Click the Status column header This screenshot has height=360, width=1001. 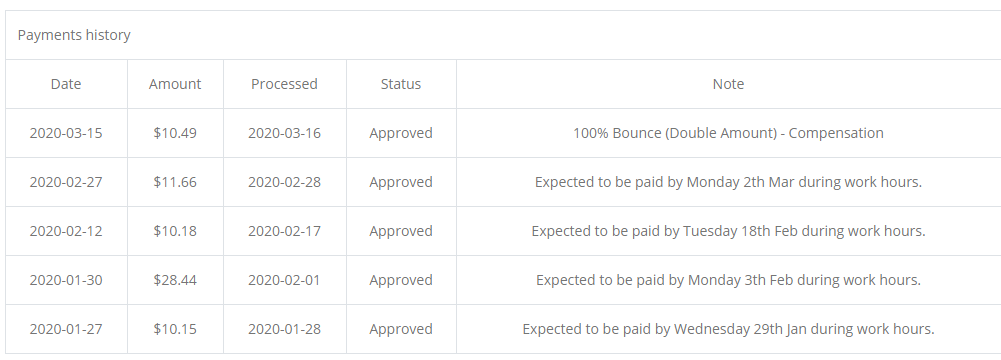[x=401, y=84]
